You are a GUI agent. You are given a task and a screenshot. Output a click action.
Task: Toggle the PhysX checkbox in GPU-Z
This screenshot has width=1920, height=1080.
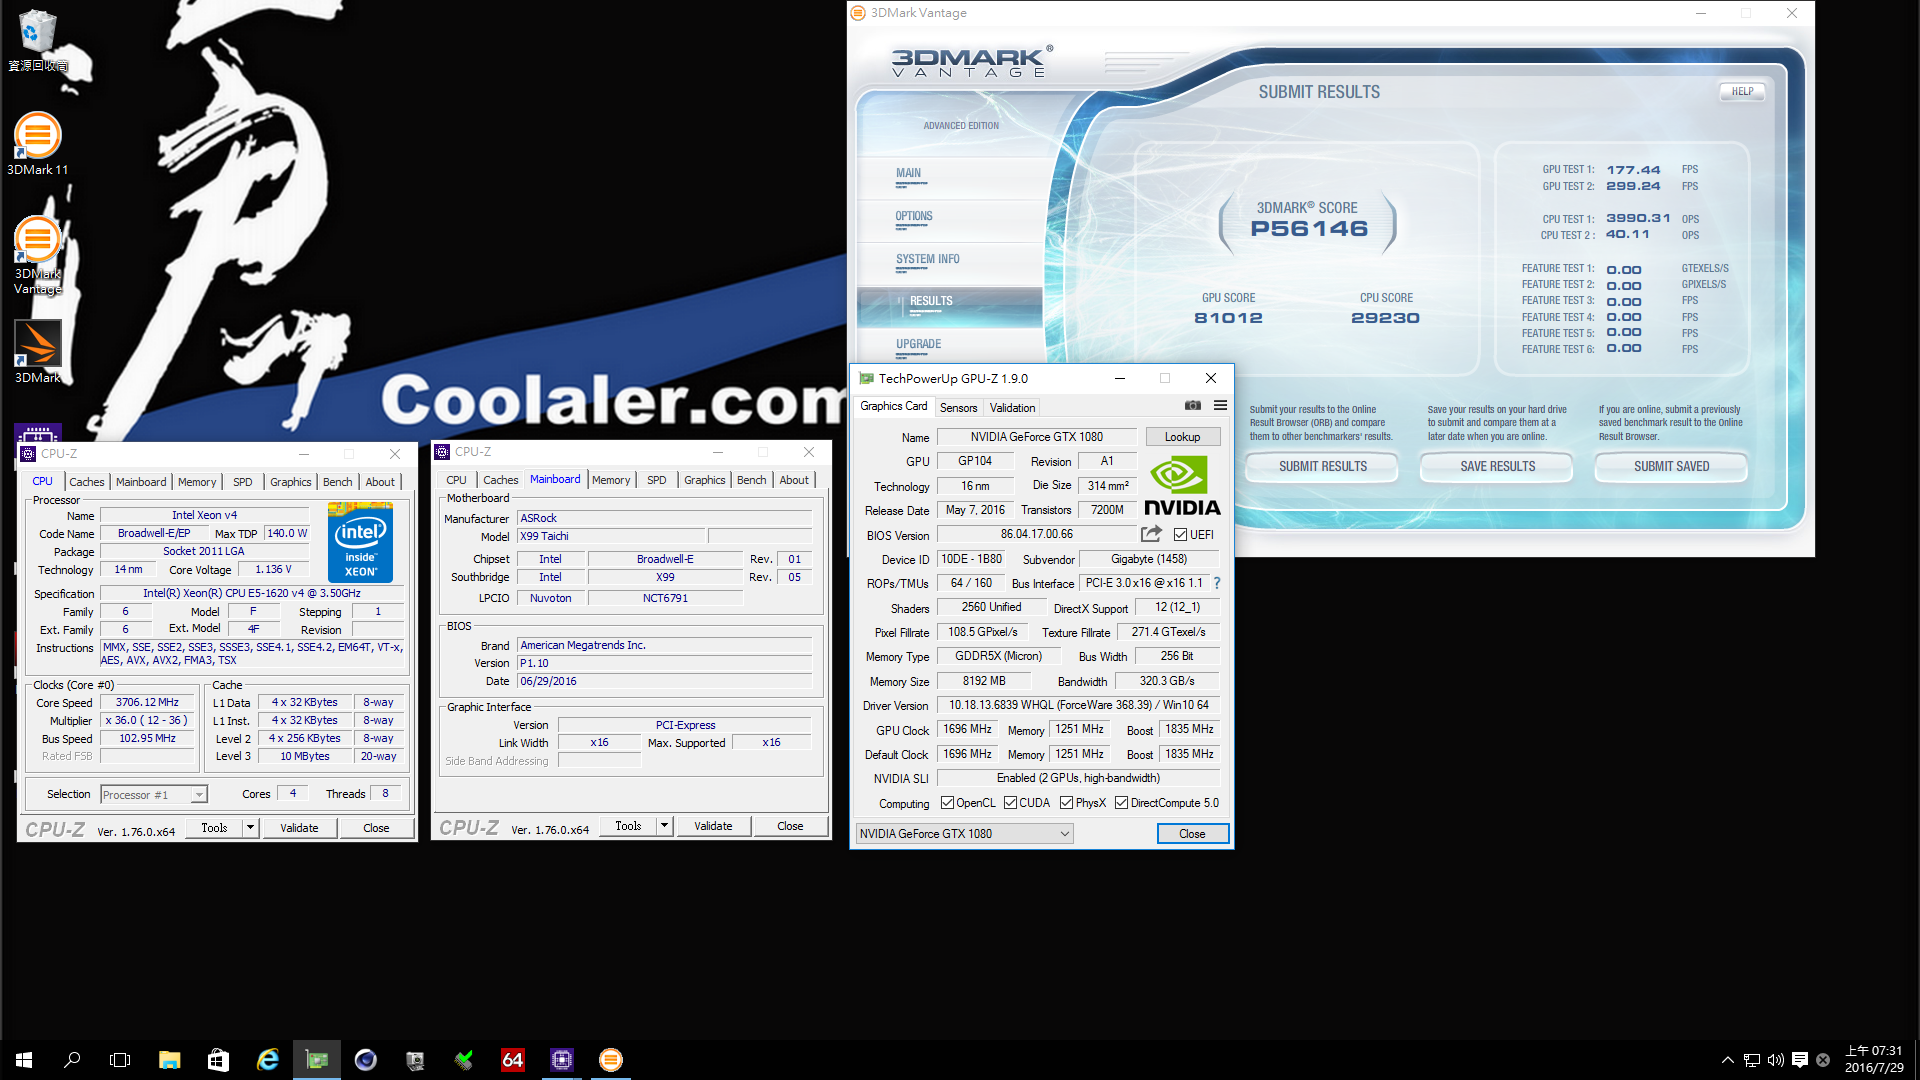pyautogui.click(x=1066, y=803)
